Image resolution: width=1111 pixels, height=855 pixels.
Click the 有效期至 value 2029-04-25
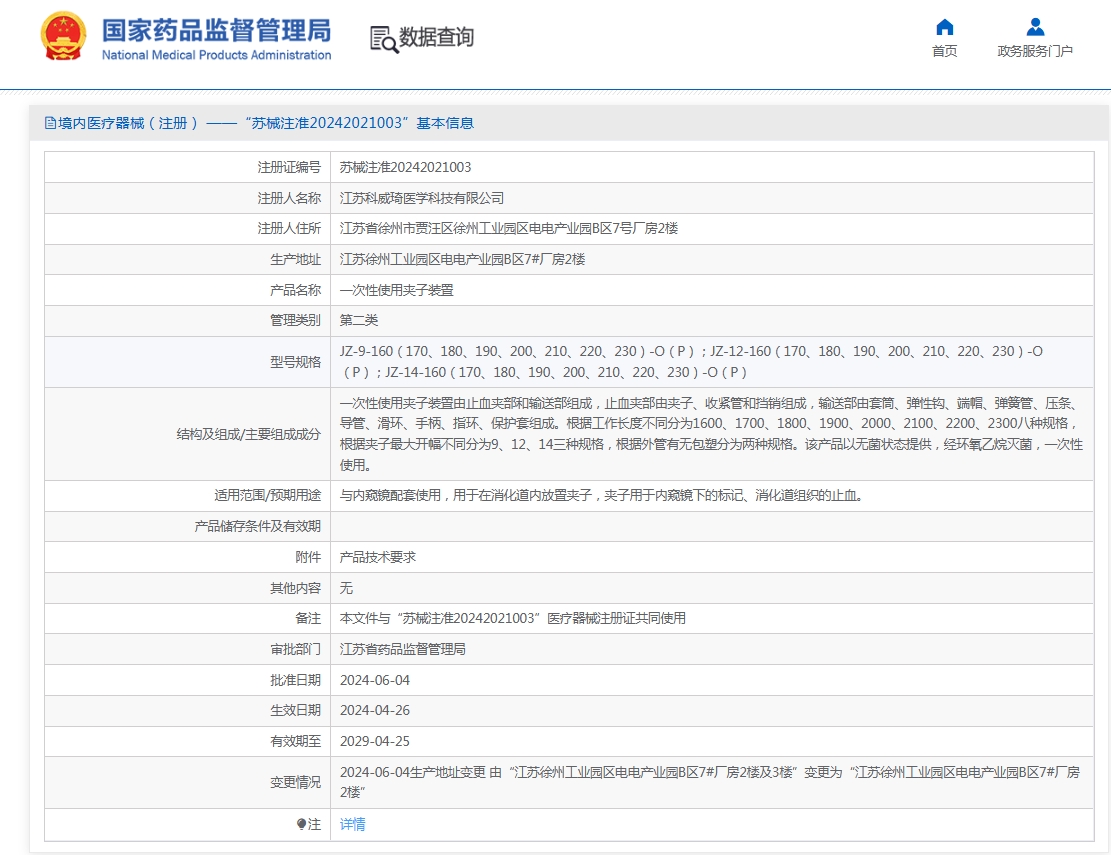(375, 742)
